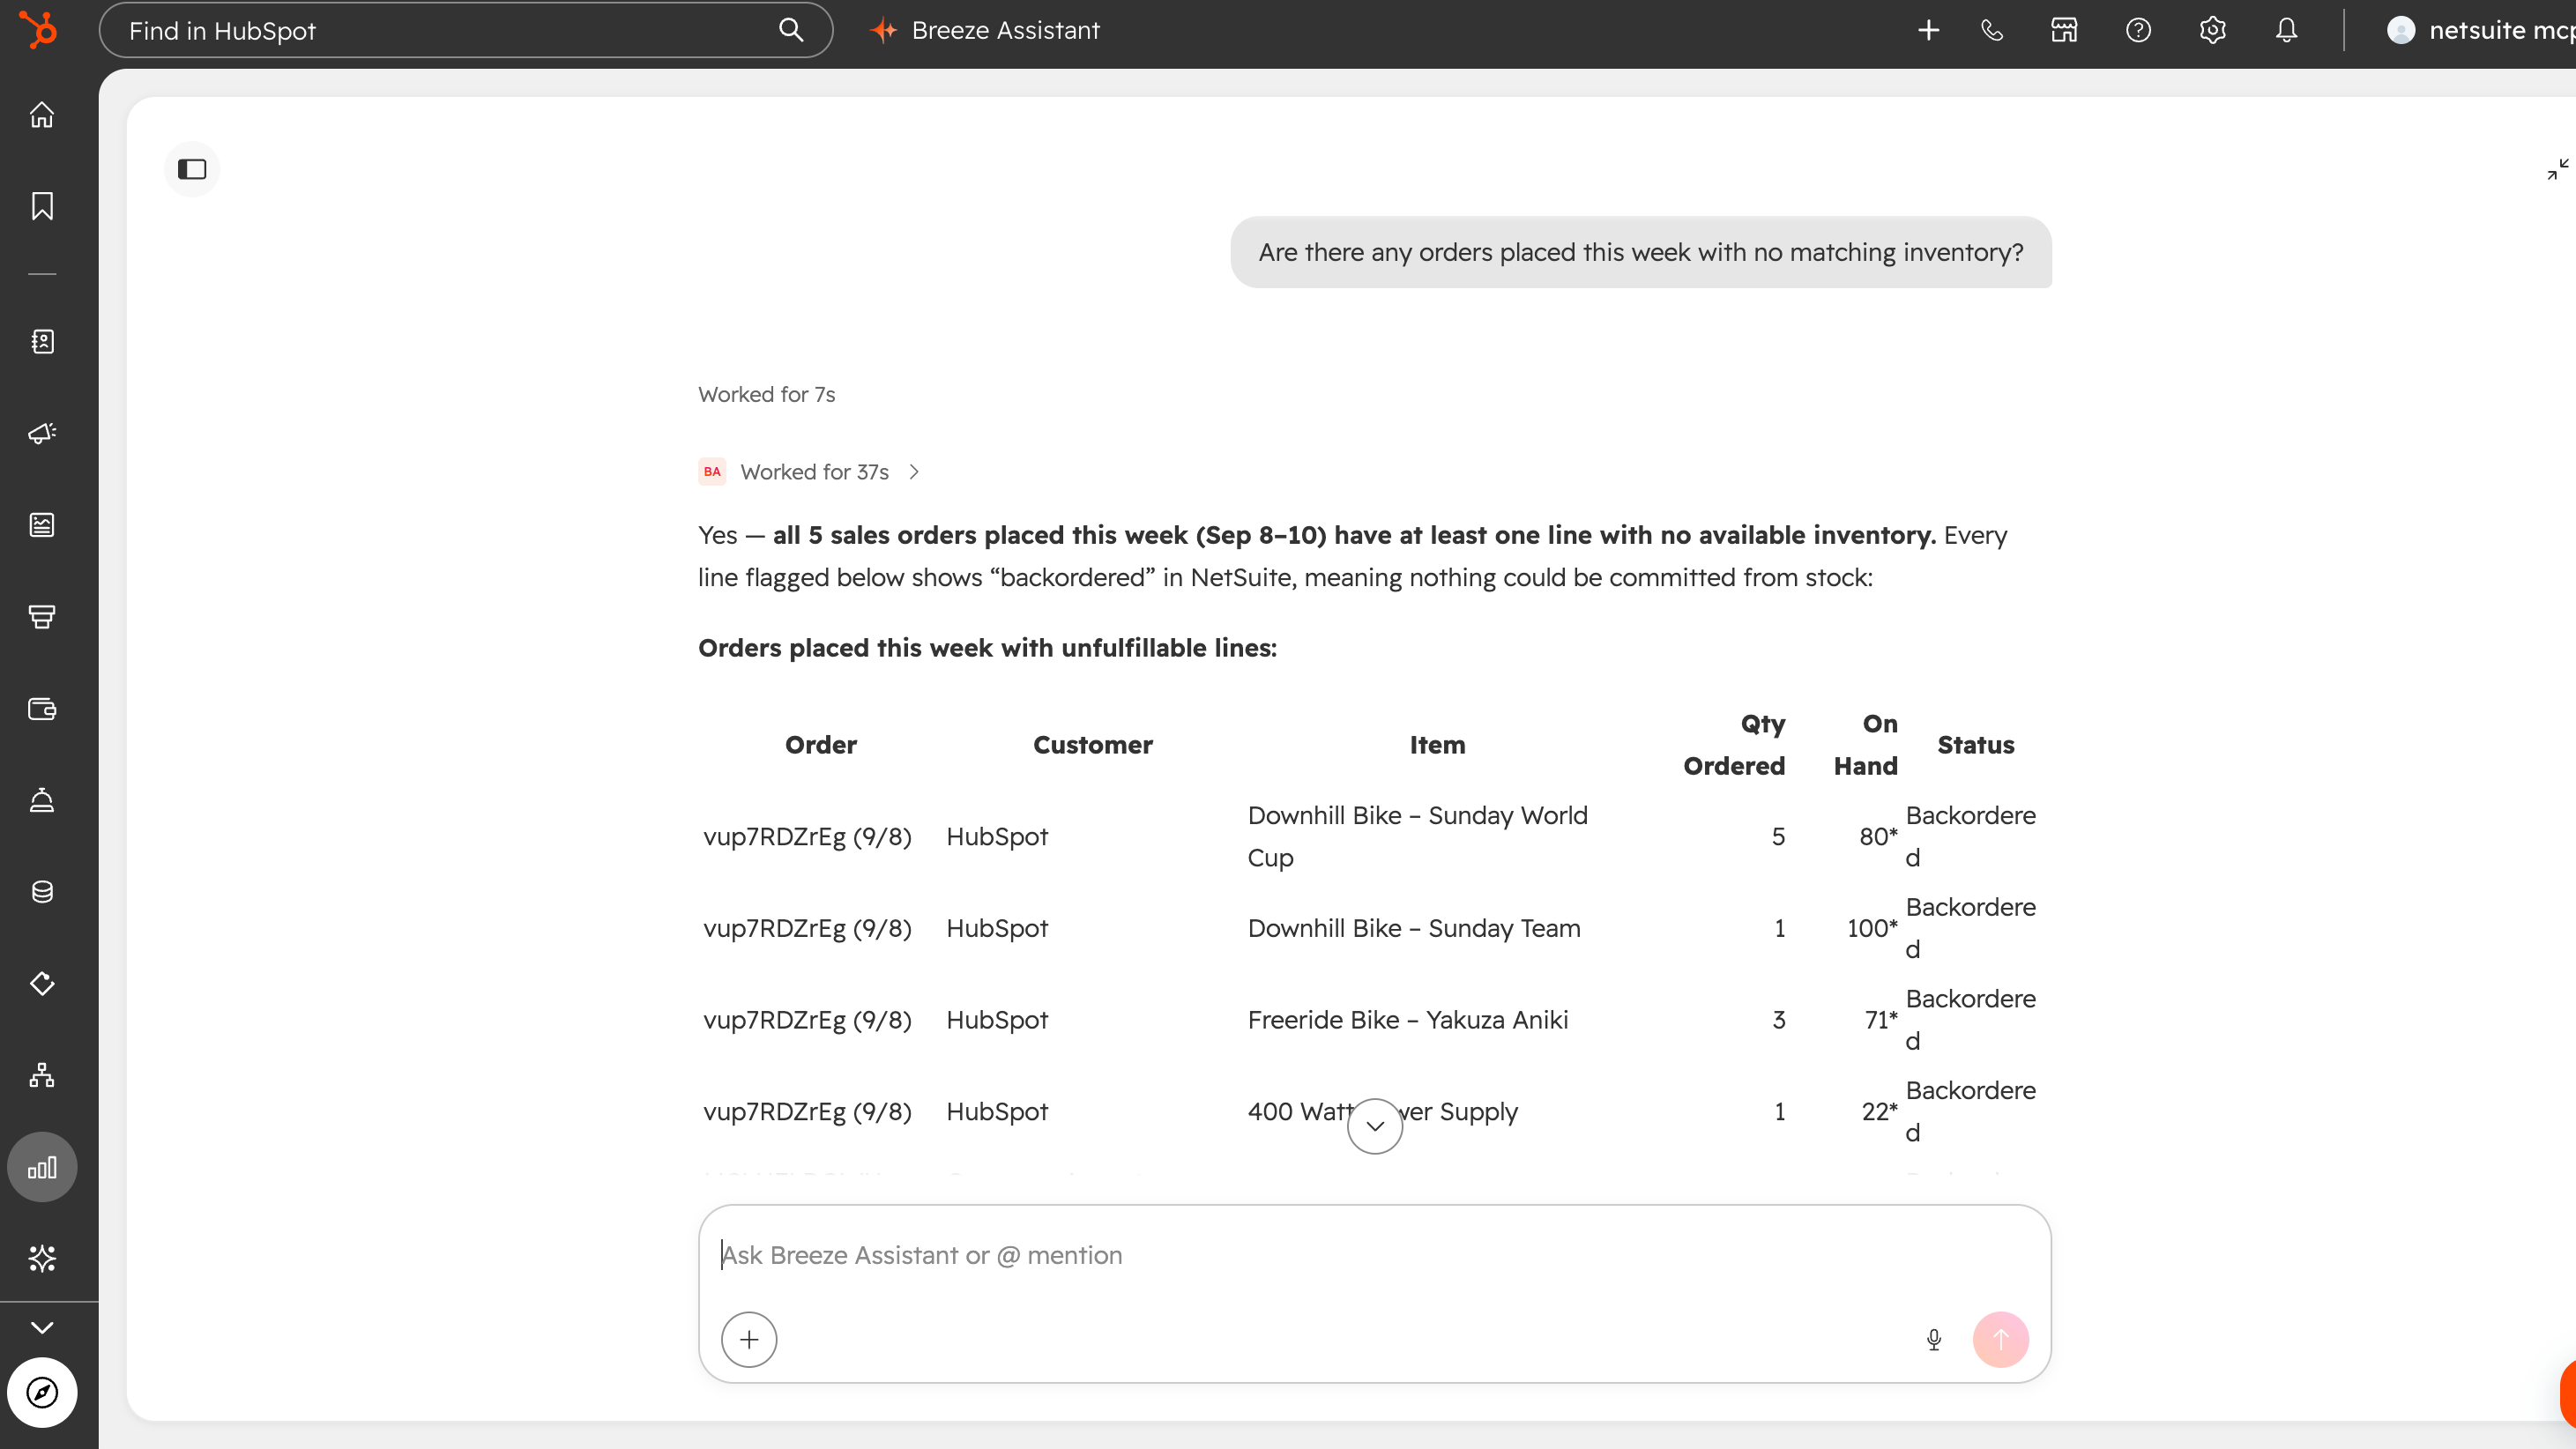Click the pink send arrow button
The height and width of the screenshot is (1449, 2576).
tap(2001, 1340)
